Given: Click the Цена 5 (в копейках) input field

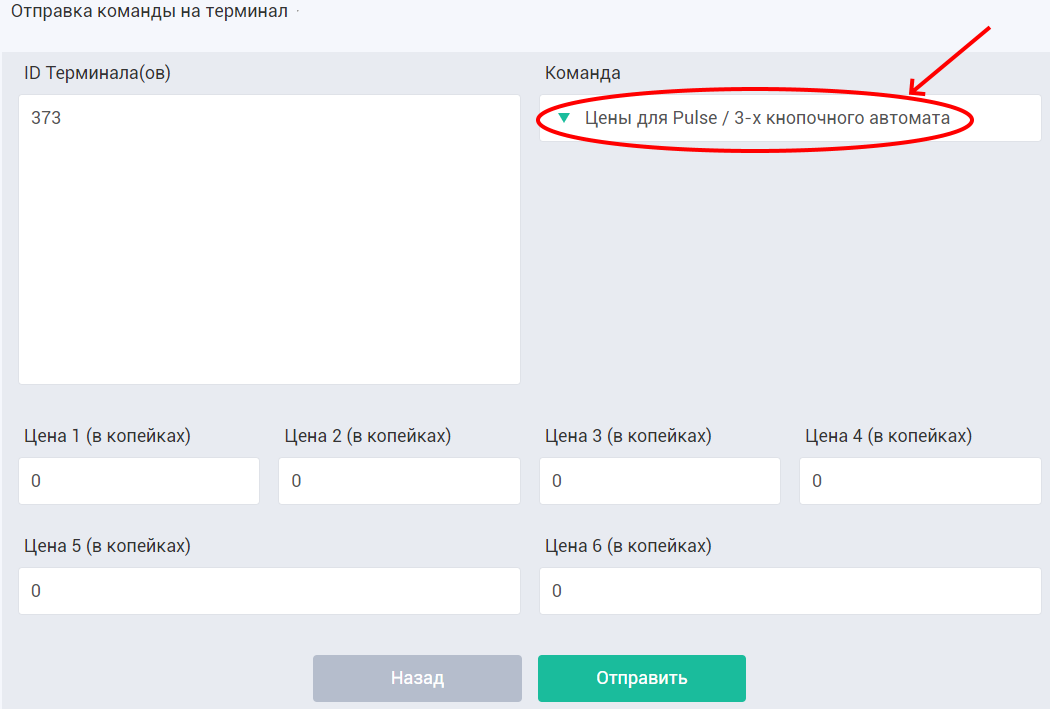Looking at the screenshot, I should tap(269, 590).
